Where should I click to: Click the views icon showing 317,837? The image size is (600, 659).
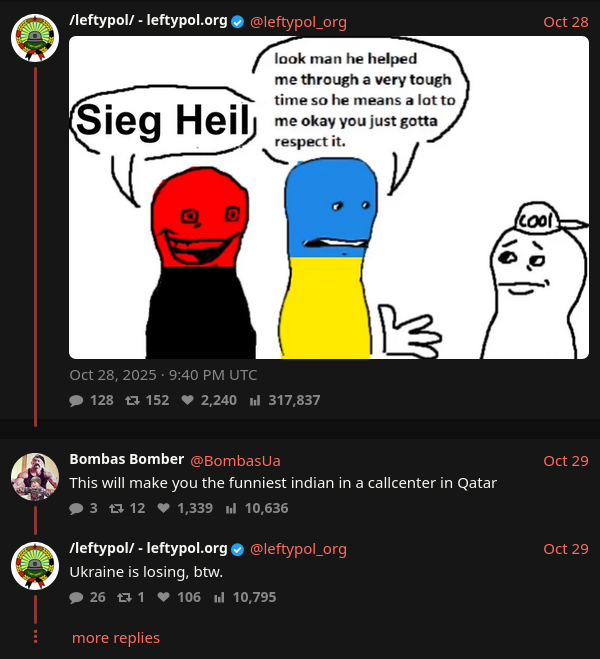click(255, 401)
